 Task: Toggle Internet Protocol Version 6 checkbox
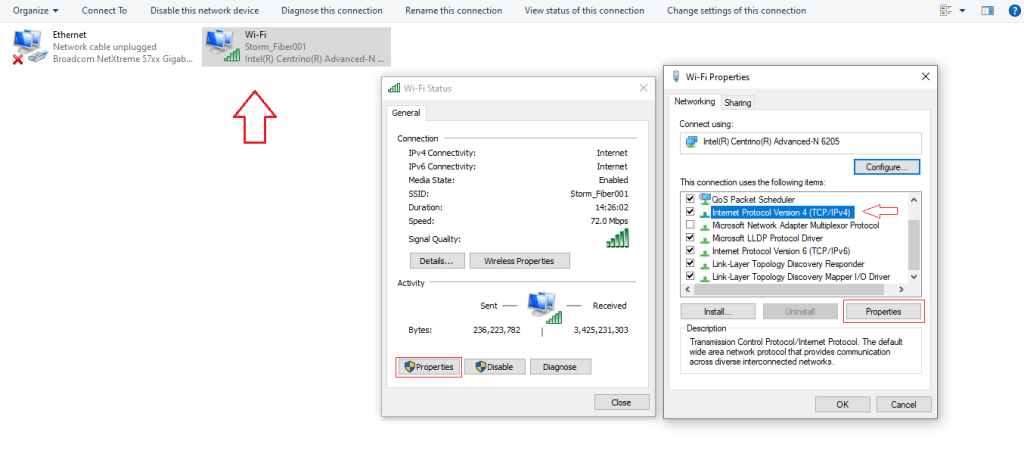coord(690,251)
